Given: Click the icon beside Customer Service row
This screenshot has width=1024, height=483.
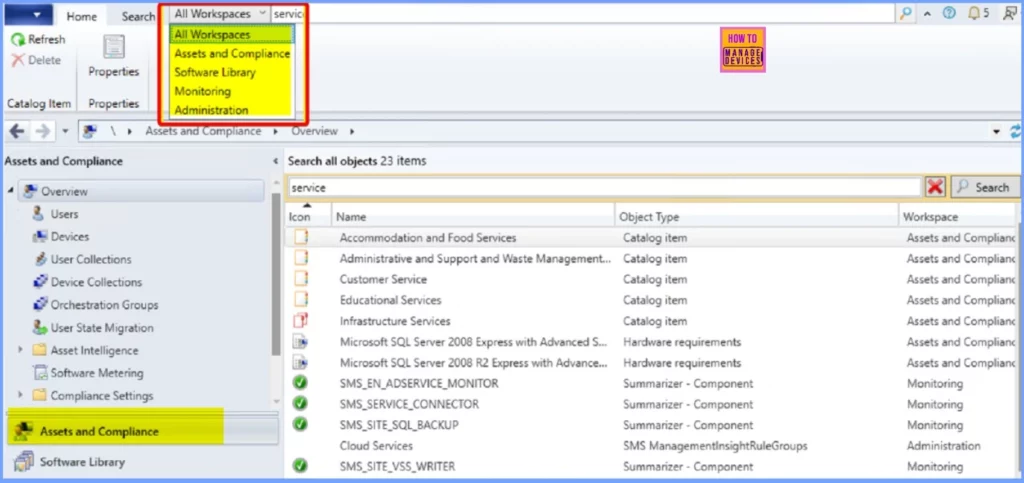Looking at the screenshot, I should pyautogui.click(x=300, y=279).
